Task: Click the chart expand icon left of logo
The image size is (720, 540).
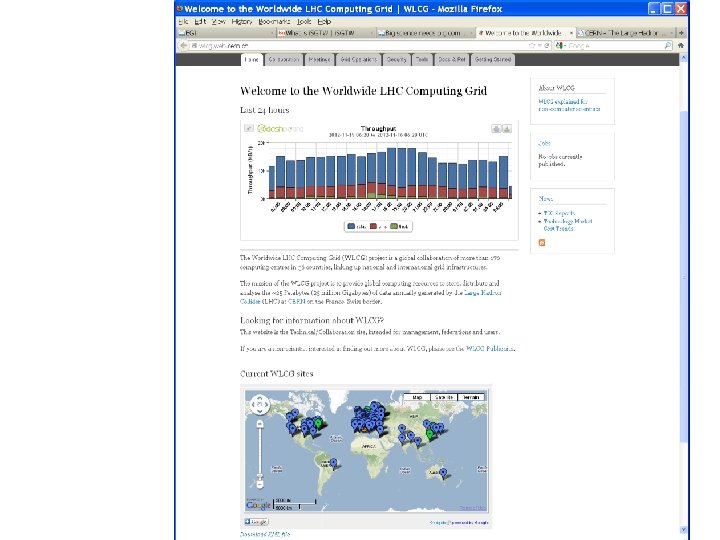Action: pyautogui.click(x=249, y=128)
